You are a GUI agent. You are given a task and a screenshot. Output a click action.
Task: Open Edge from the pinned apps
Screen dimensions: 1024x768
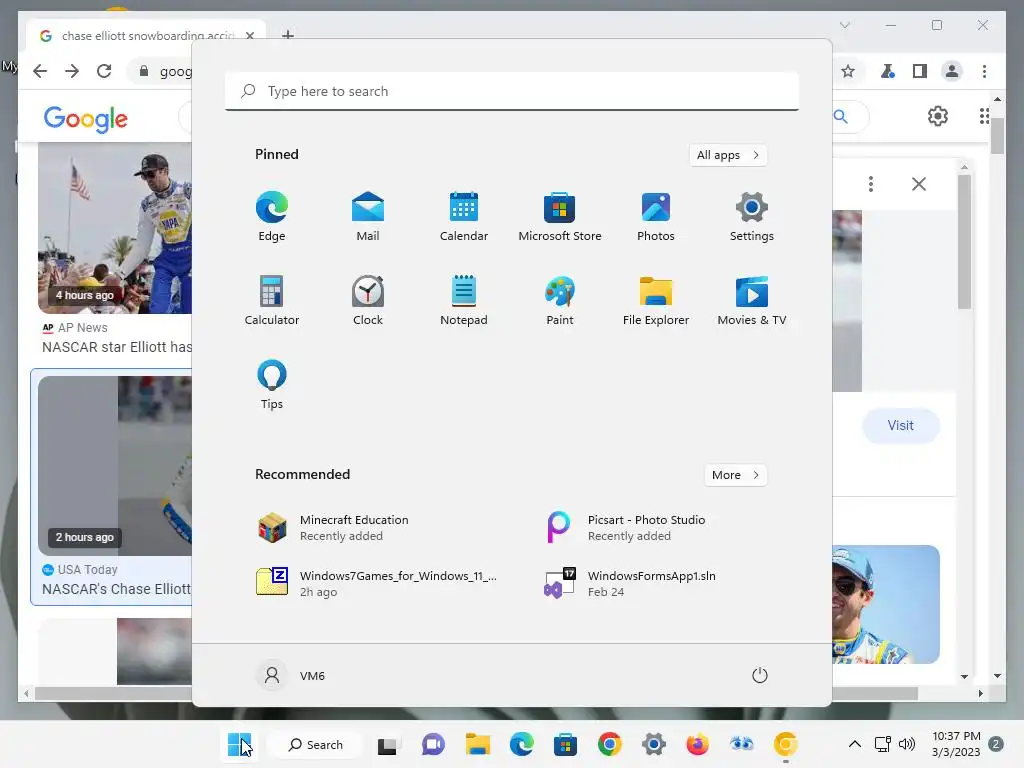[272, 217]
